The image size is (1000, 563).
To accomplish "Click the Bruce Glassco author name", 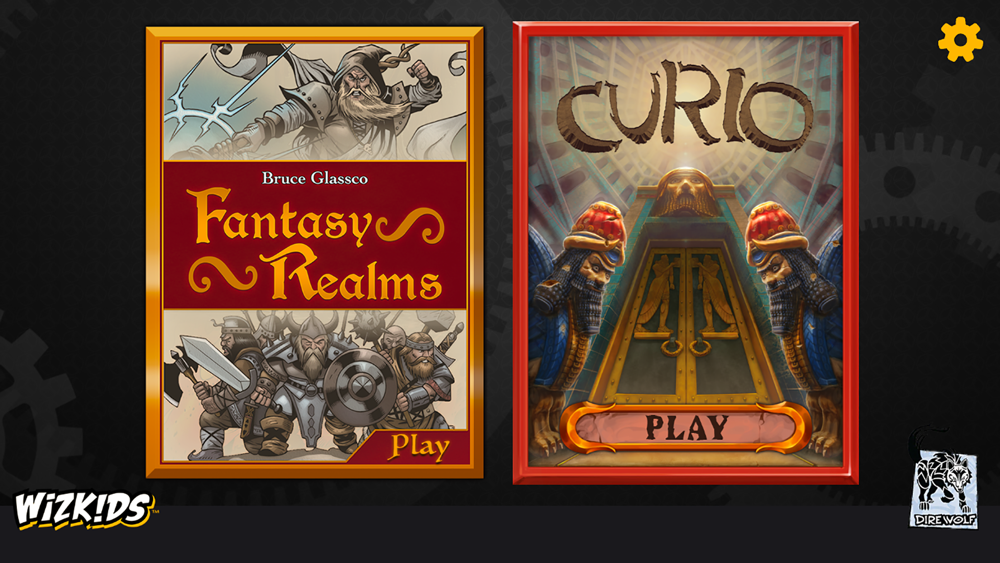I will click(314, 179).
